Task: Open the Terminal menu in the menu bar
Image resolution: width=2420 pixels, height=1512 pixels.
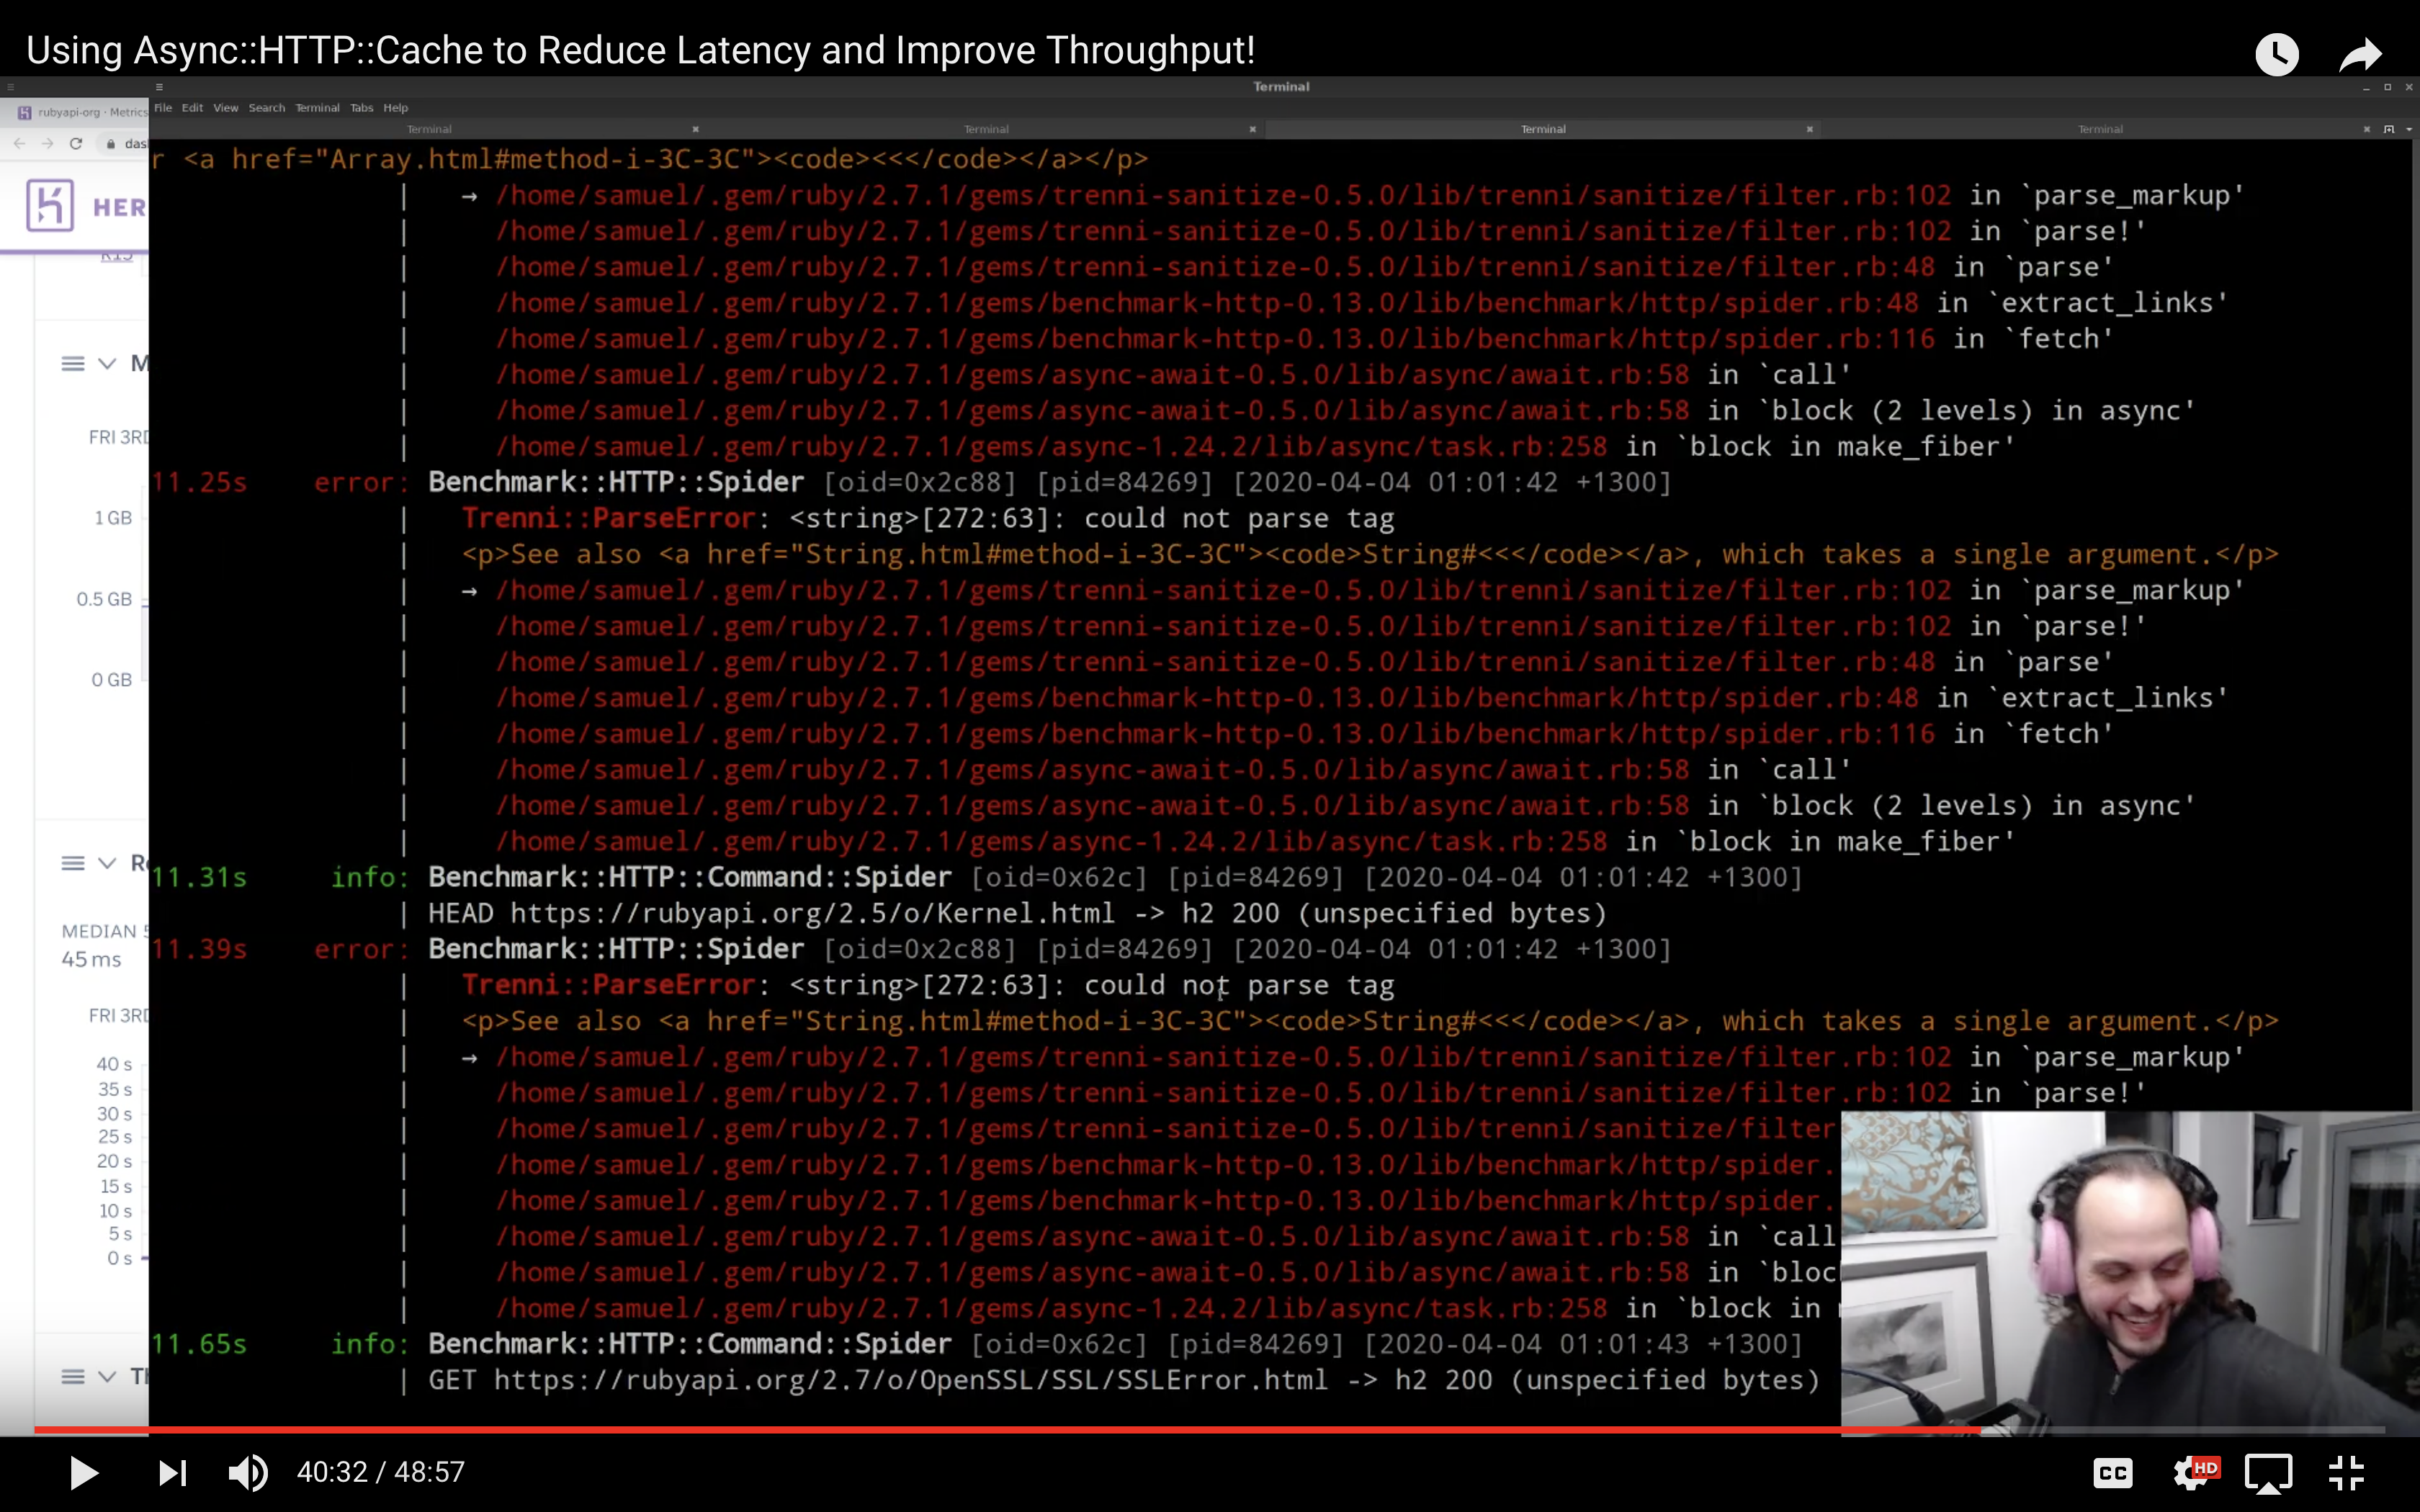Action: point(317,108)
